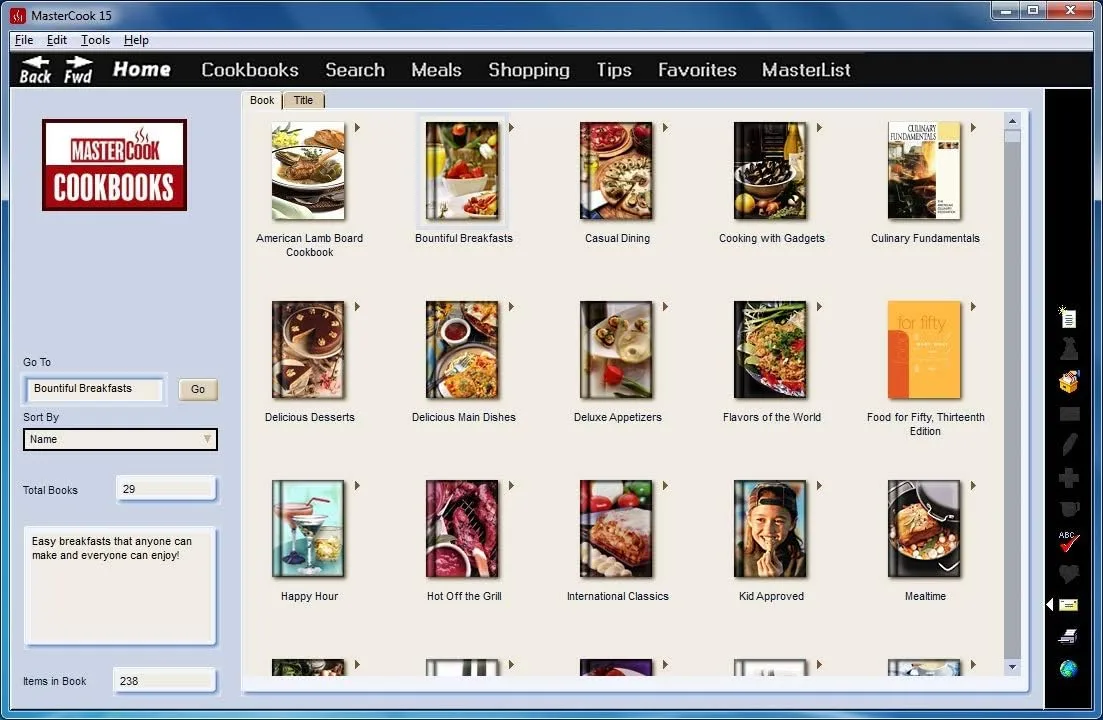This screenshot has width=1103, height=720.
Task: Open the File menu
Action: (x=22, y=40)
